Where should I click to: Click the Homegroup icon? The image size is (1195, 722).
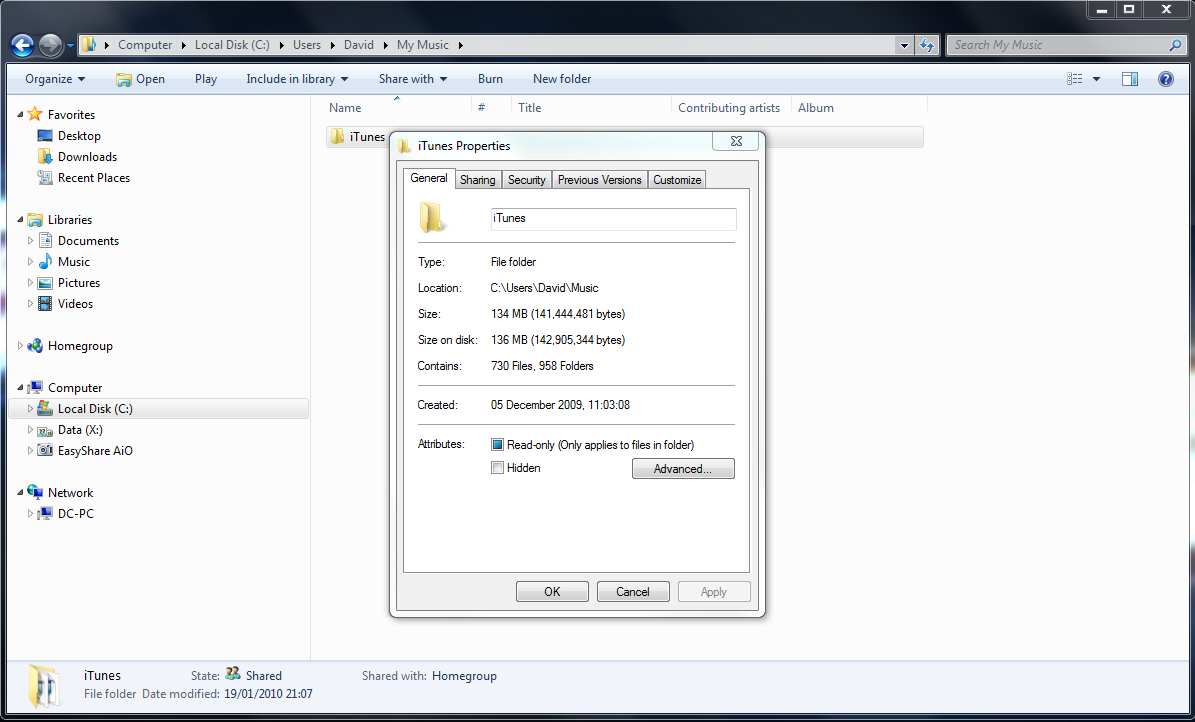(35, 345)
